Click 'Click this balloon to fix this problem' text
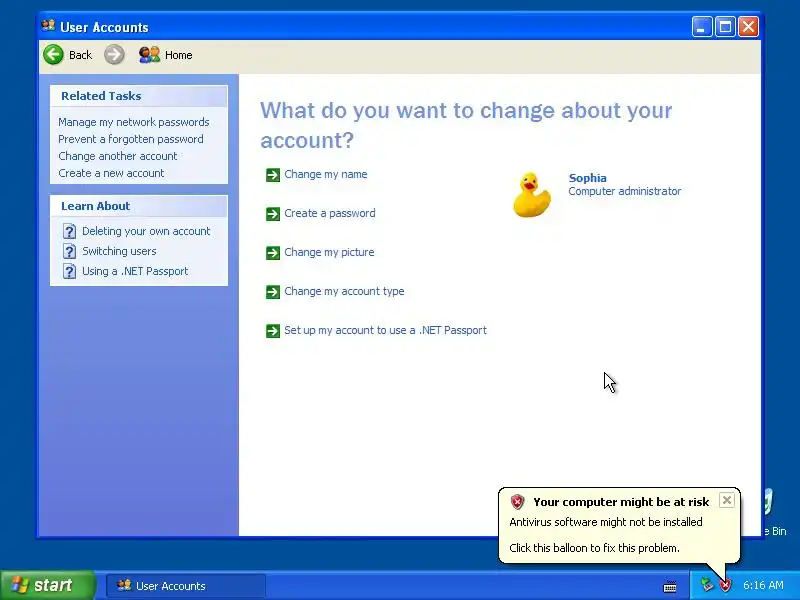Screen dimensions: 800x600 tap(594, 548)
